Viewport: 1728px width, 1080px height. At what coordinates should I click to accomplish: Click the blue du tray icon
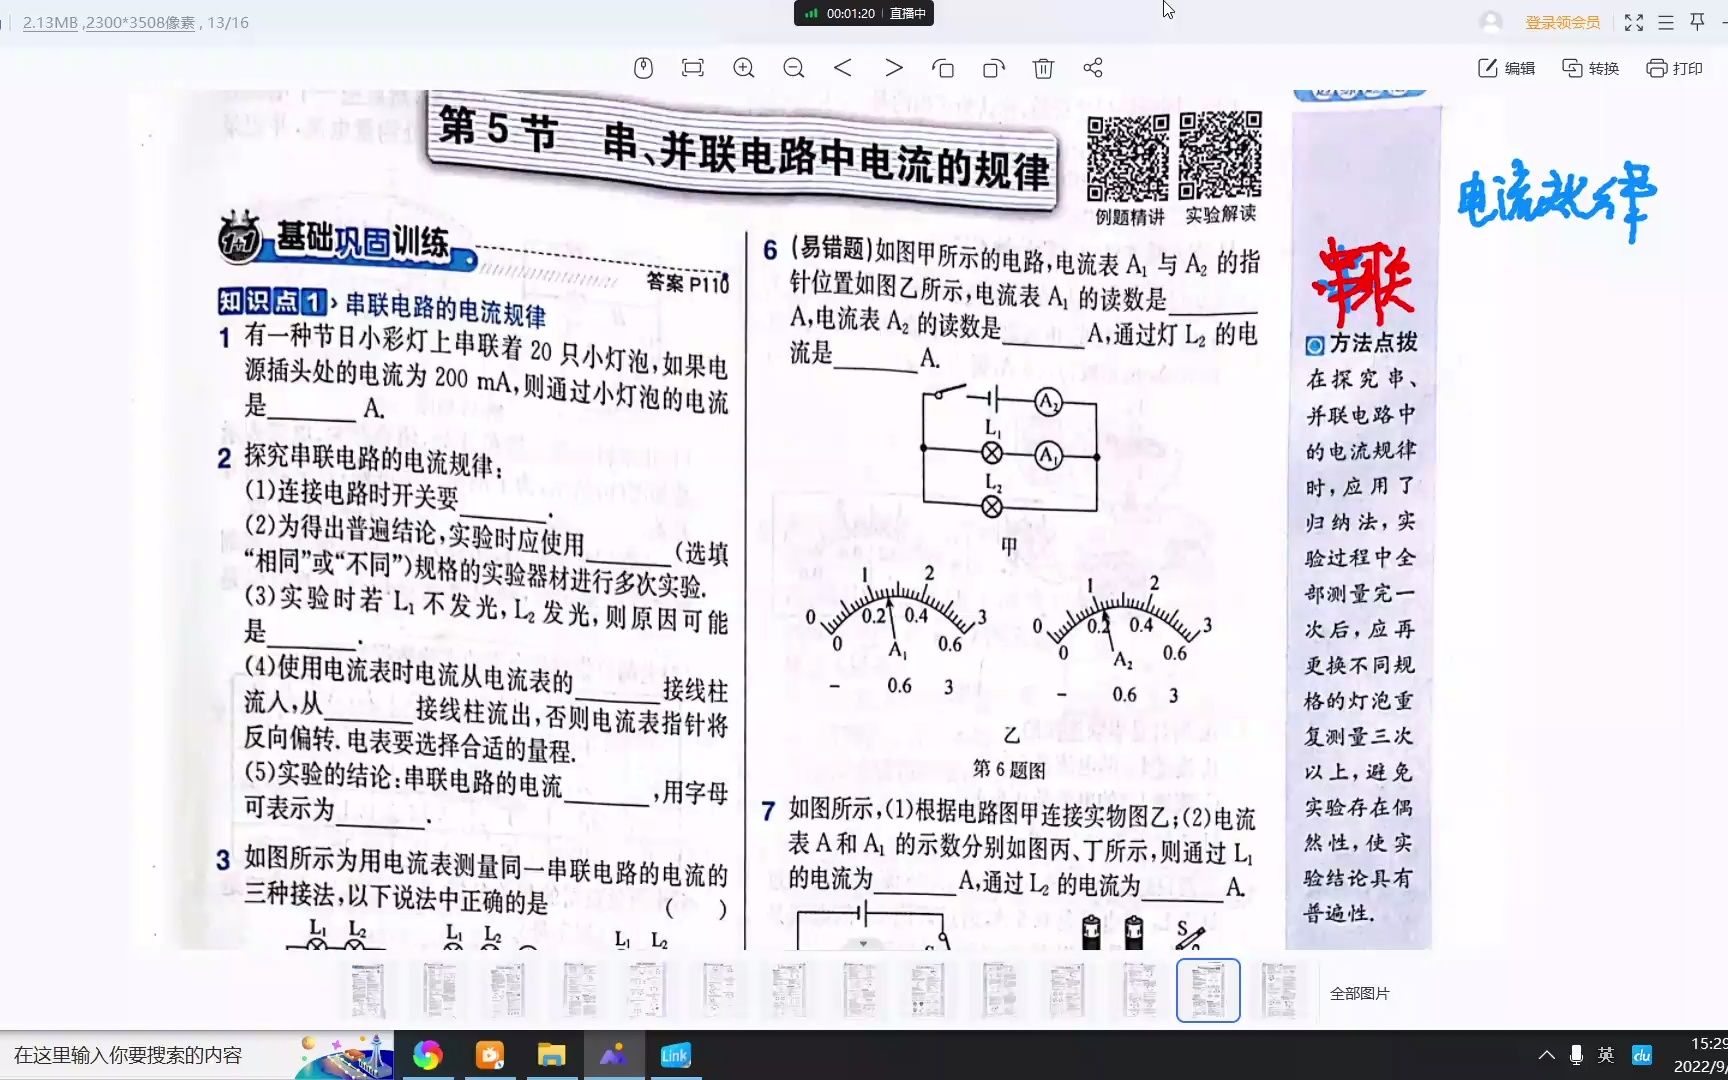1641,1055
